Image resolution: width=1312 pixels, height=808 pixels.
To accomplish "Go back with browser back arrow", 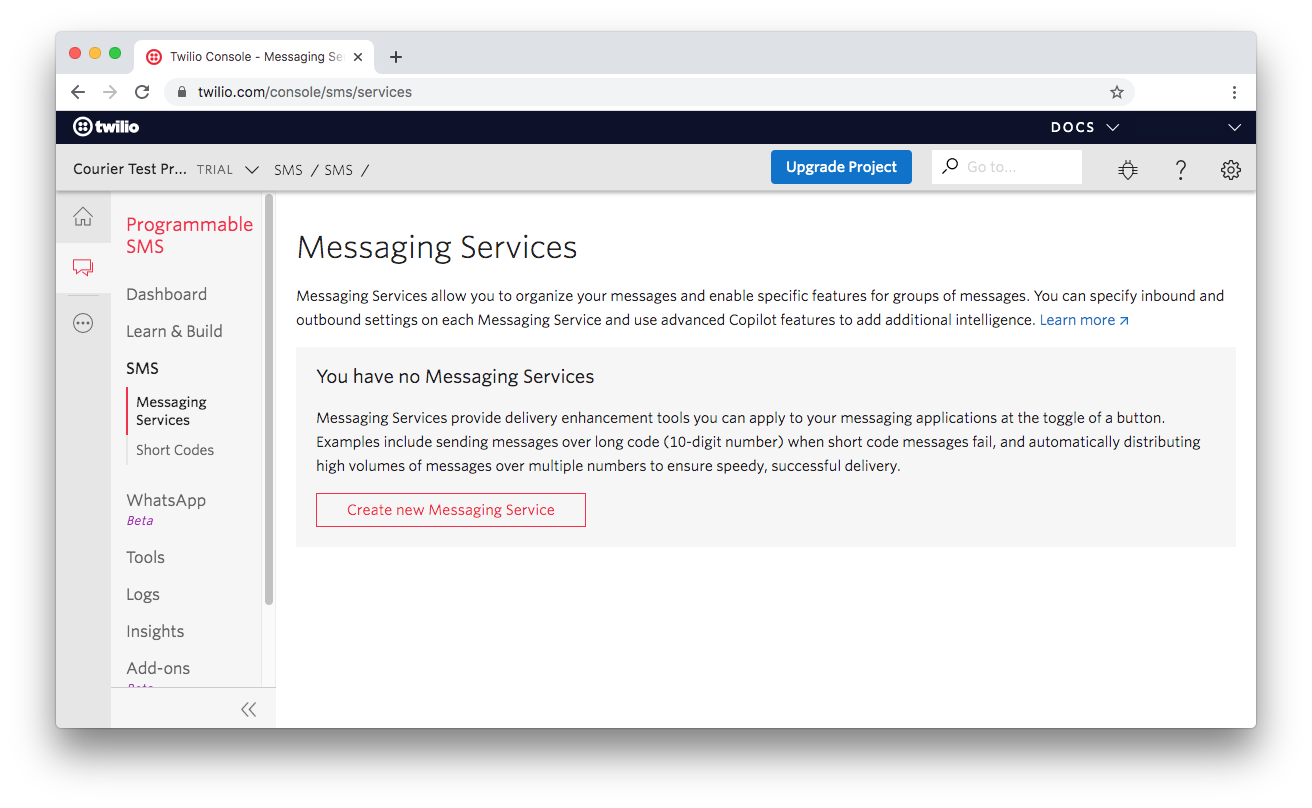I will pos(78,92).
